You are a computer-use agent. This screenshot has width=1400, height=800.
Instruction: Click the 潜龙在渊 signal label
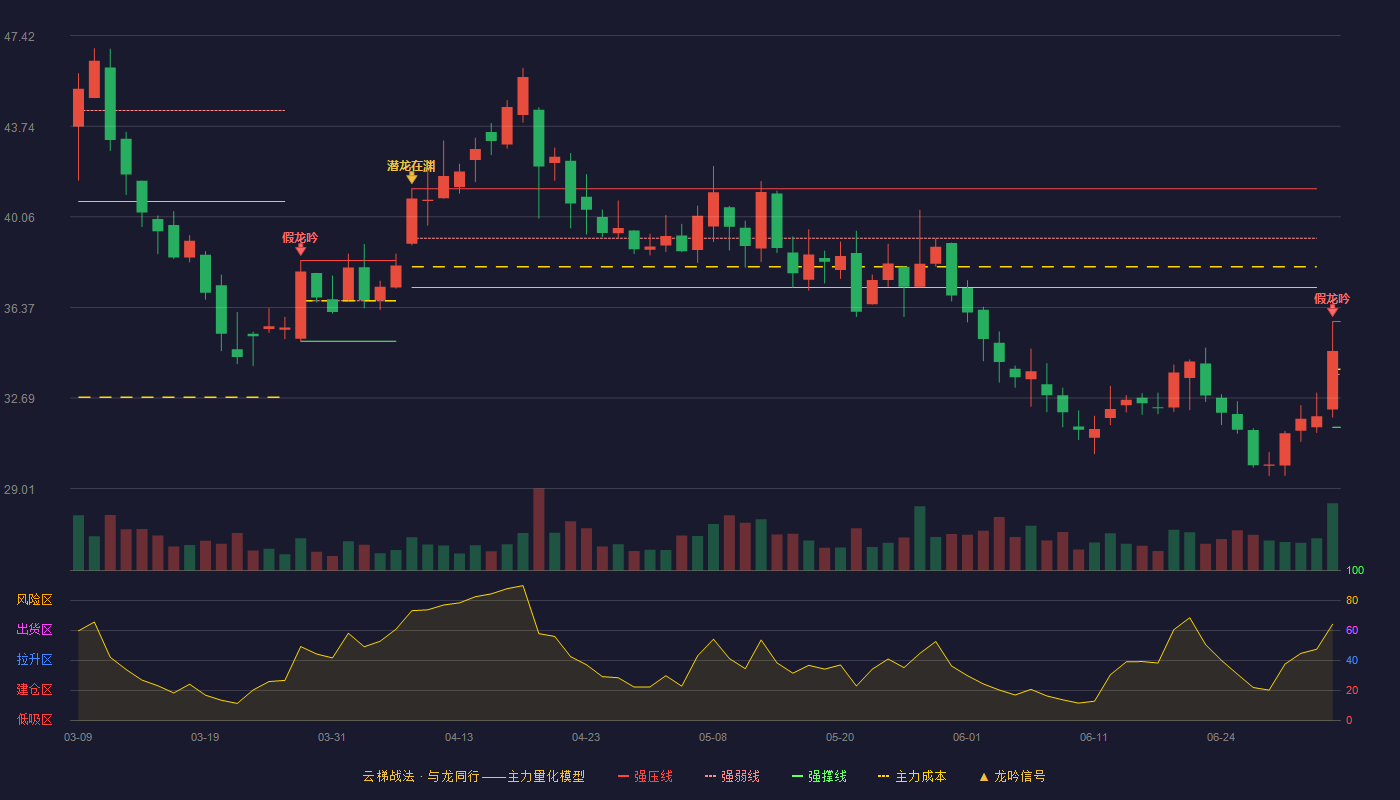point(411,166)
